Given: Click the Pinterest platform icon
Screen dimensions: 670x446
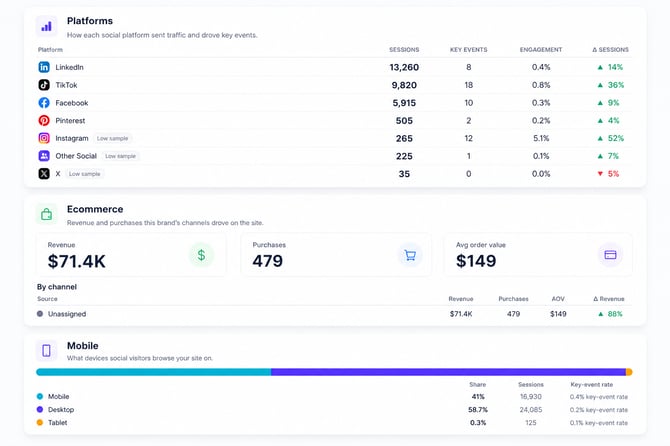Looking at the screenshot, I should (44, 120).
